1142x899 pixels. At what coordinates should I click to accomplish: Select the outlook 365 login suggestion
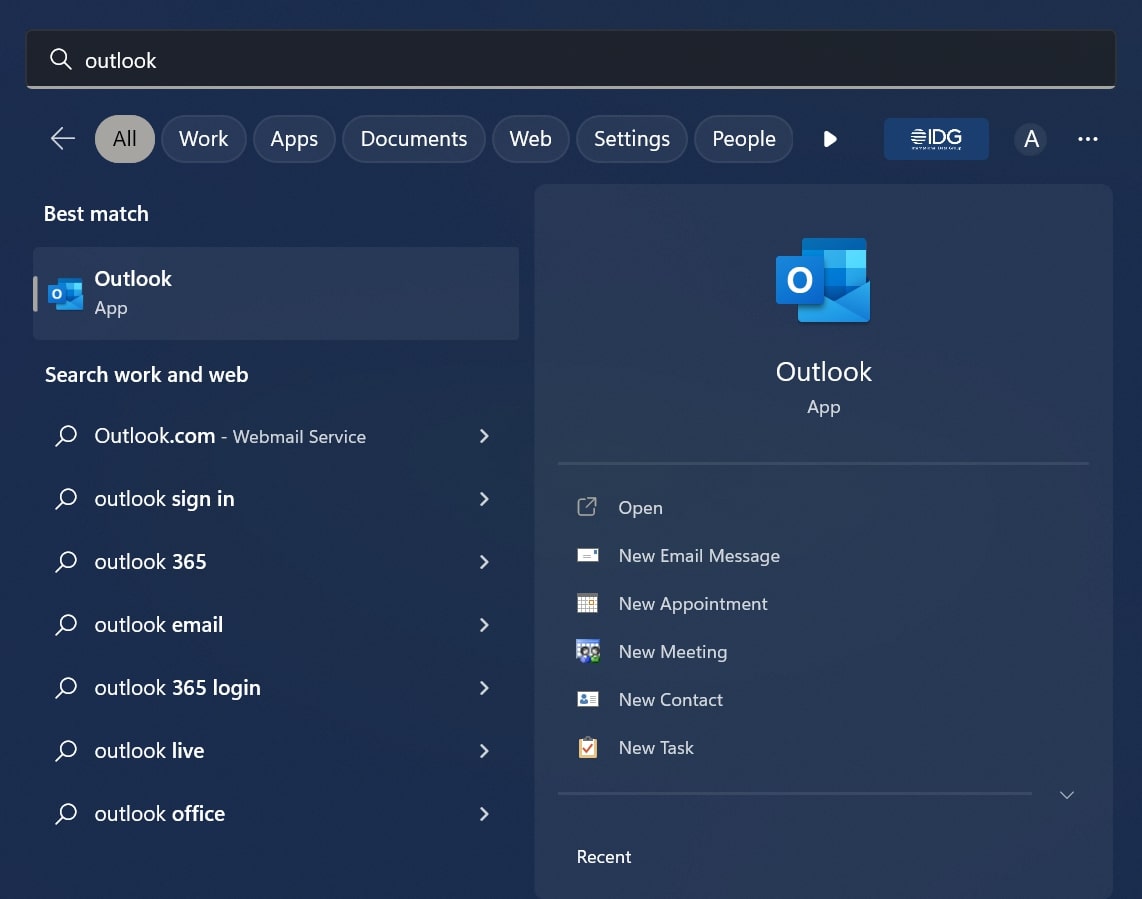click(276, 688)
